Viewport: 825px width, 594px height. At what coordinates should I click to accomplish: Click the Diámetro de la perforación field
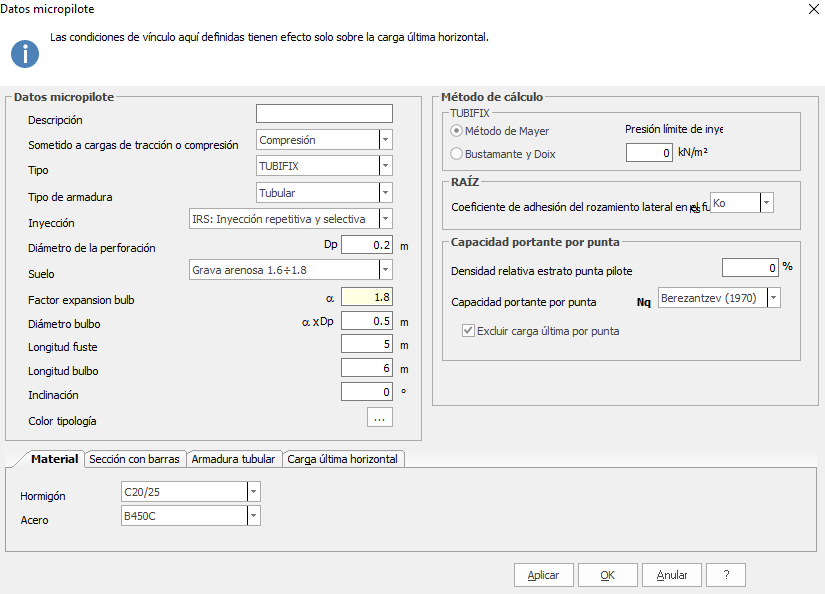pyautogui.click(x=367, y=245)
